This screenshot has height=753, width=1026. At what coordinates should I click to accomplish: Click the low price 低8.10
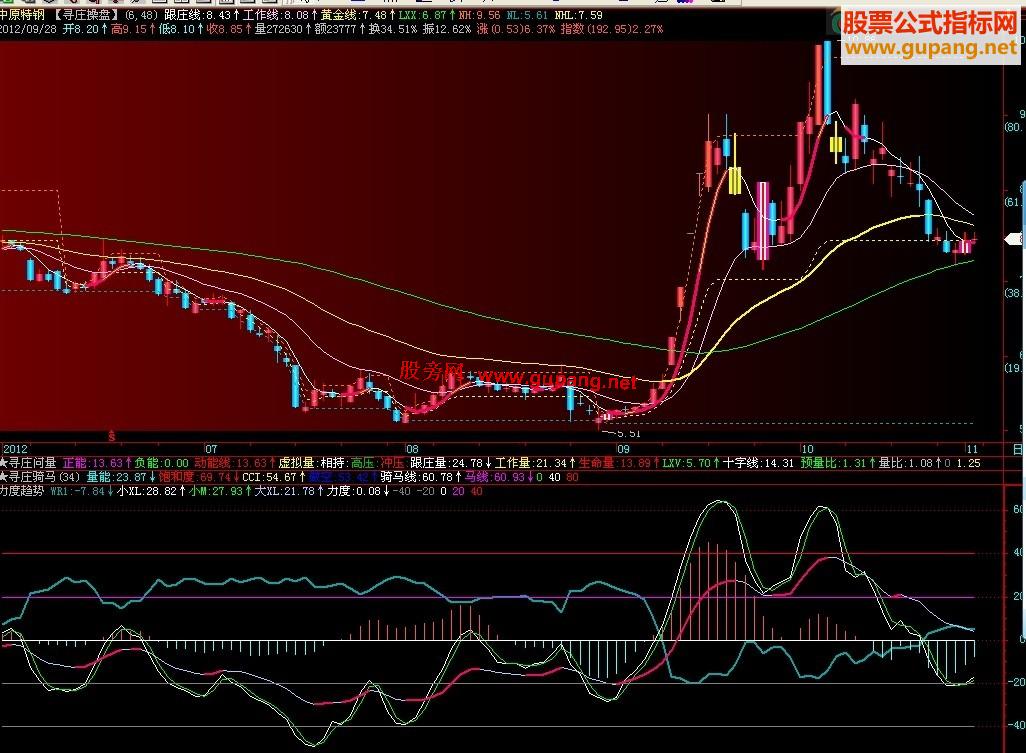click(181, 29)
